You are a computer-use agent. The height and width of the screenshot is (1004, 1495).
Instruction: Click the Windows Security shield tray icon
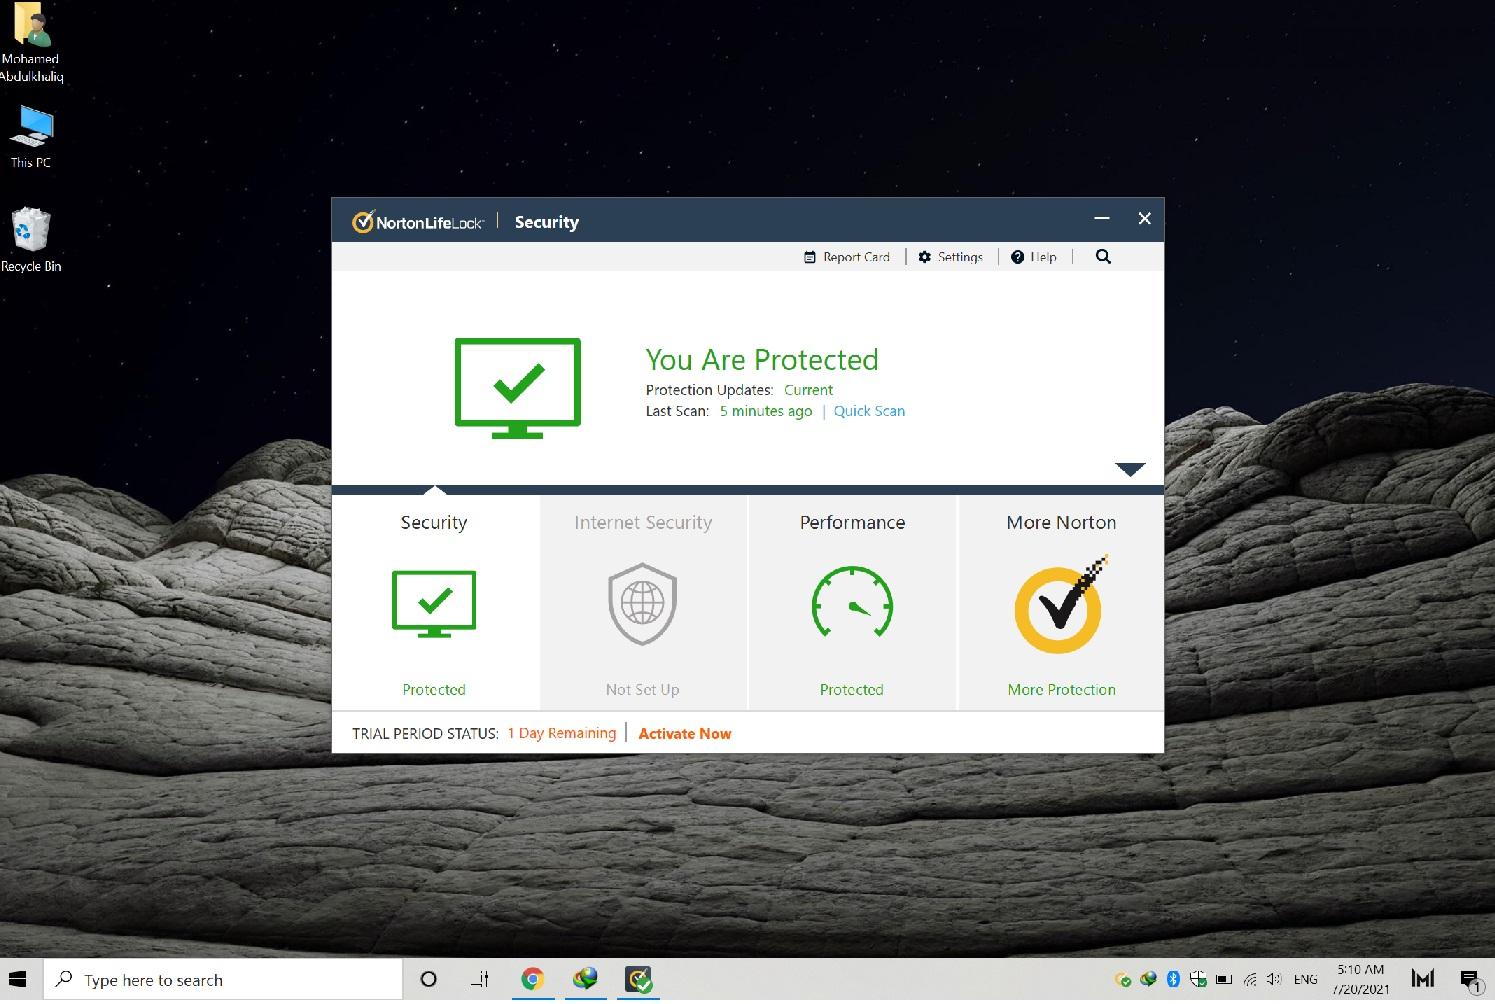[1198, 979]
